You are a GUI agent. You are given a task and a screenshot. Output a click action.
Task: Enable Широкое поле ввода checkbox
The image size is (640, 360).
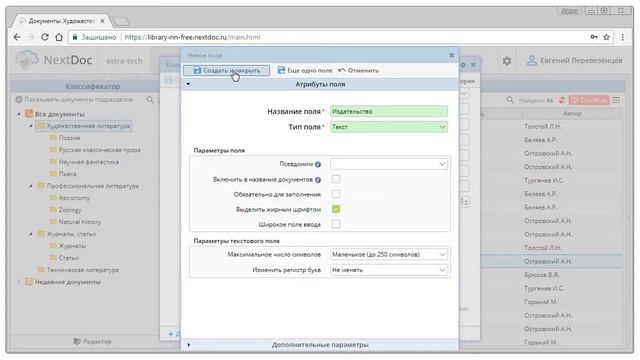pyautogui.click(x=336, y=224)
